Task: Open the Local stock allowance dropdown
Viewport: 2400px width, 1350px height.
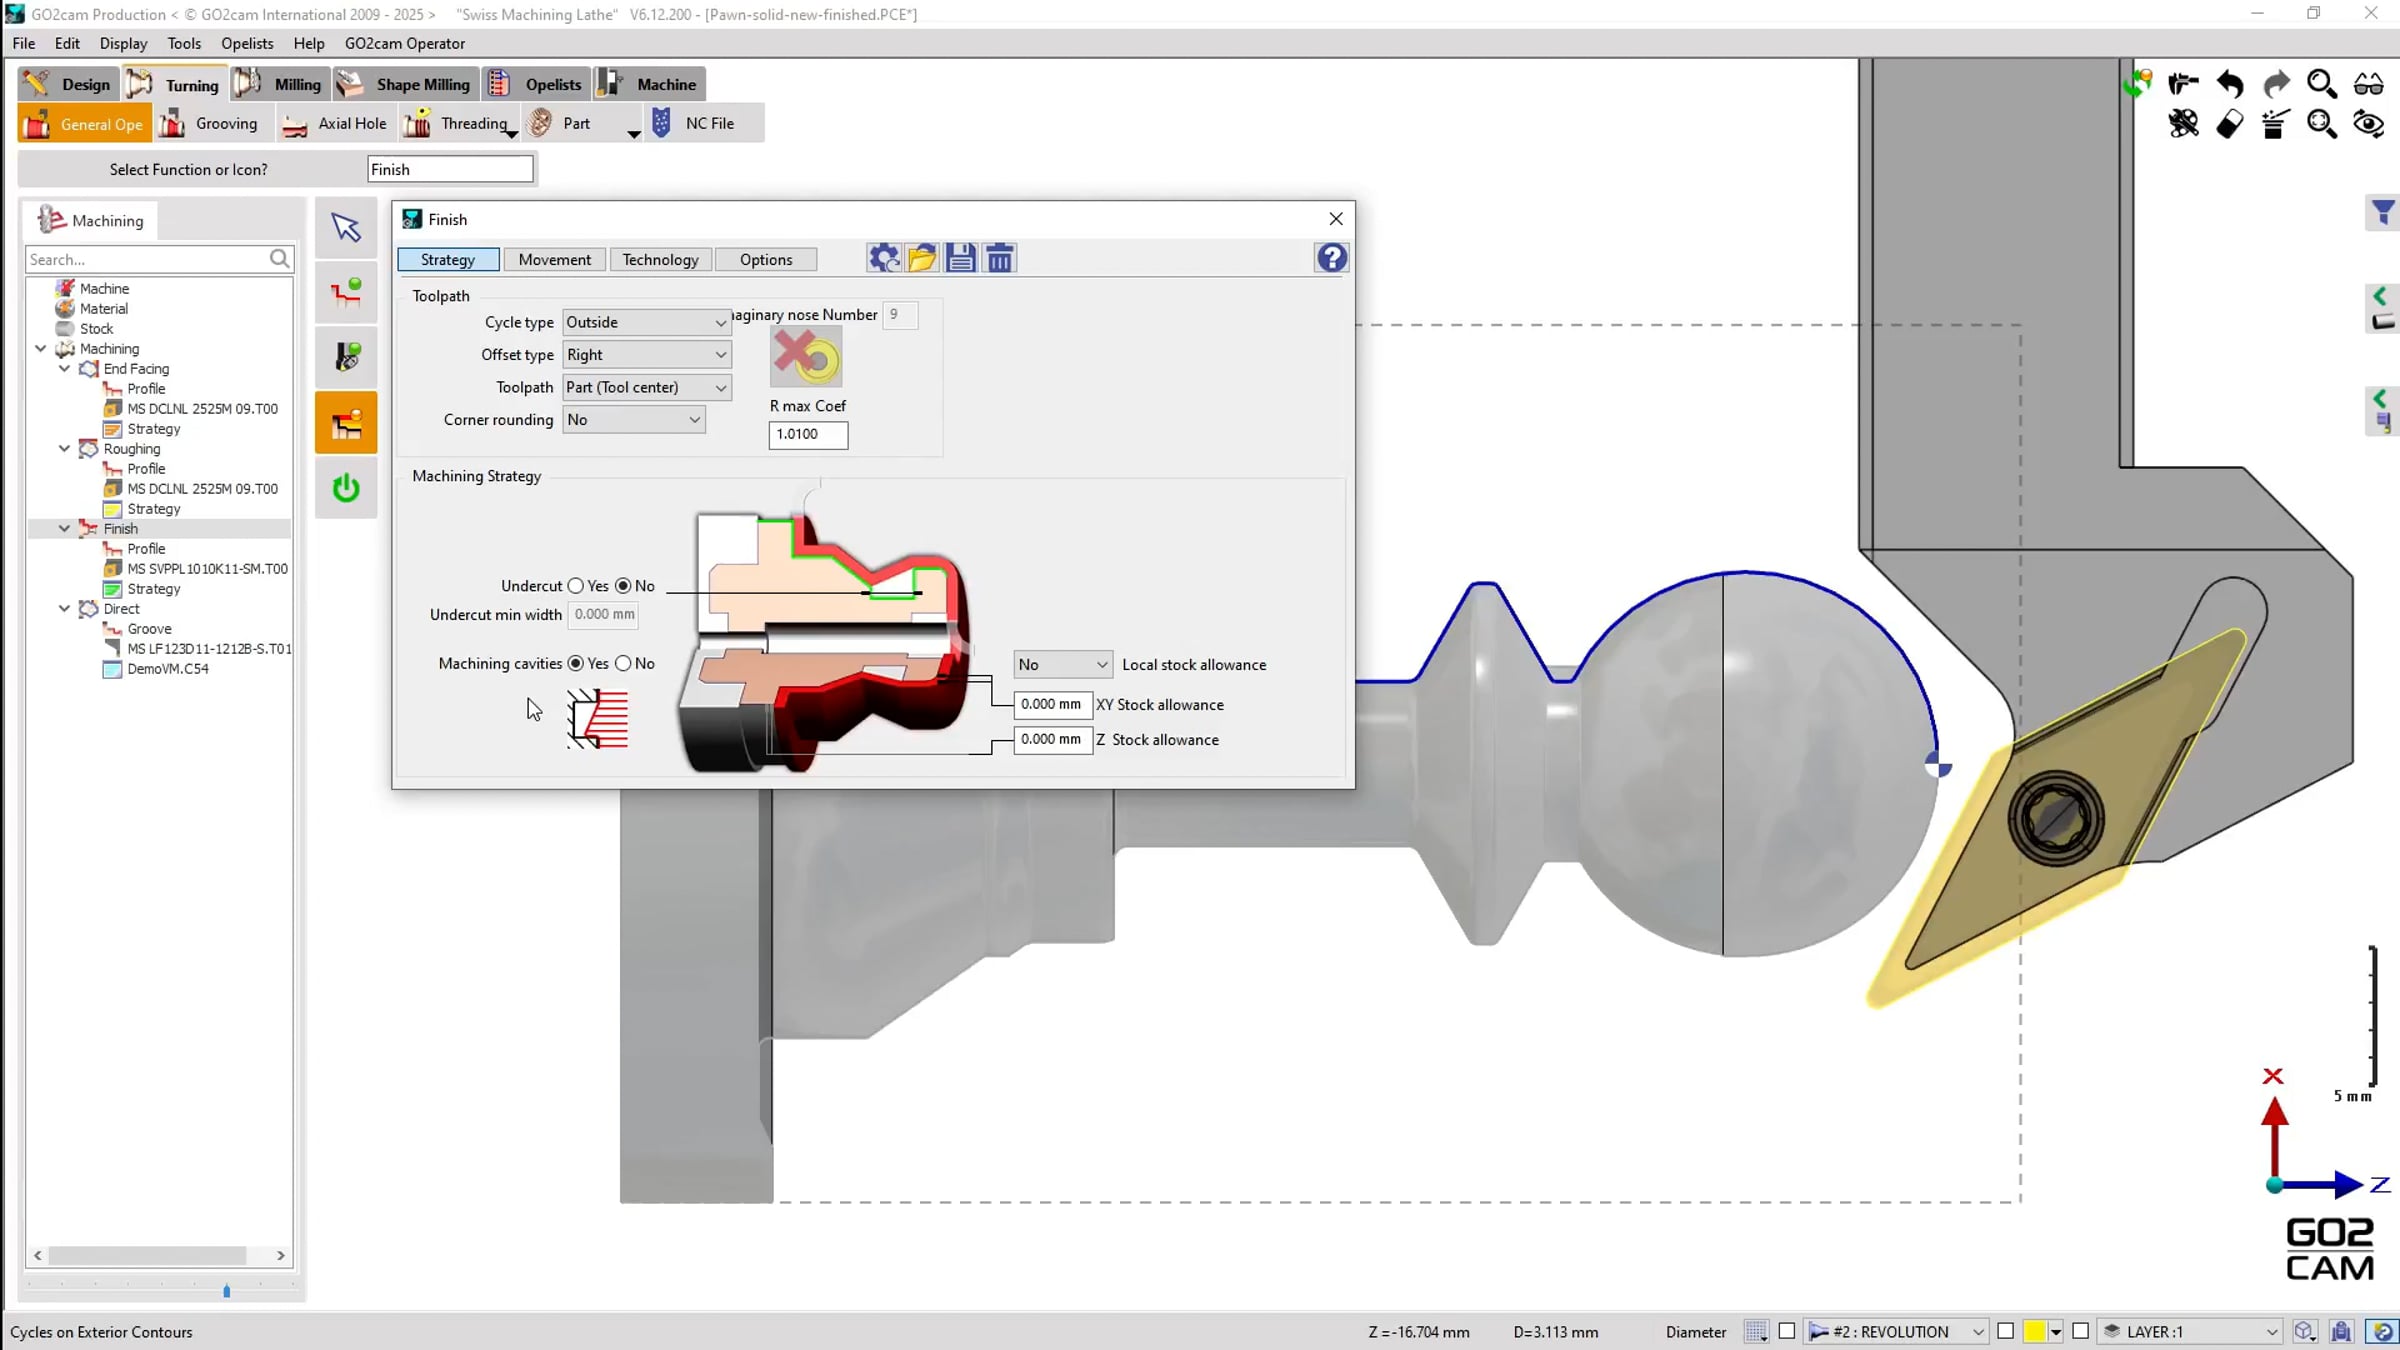Action: [1062, 664]
